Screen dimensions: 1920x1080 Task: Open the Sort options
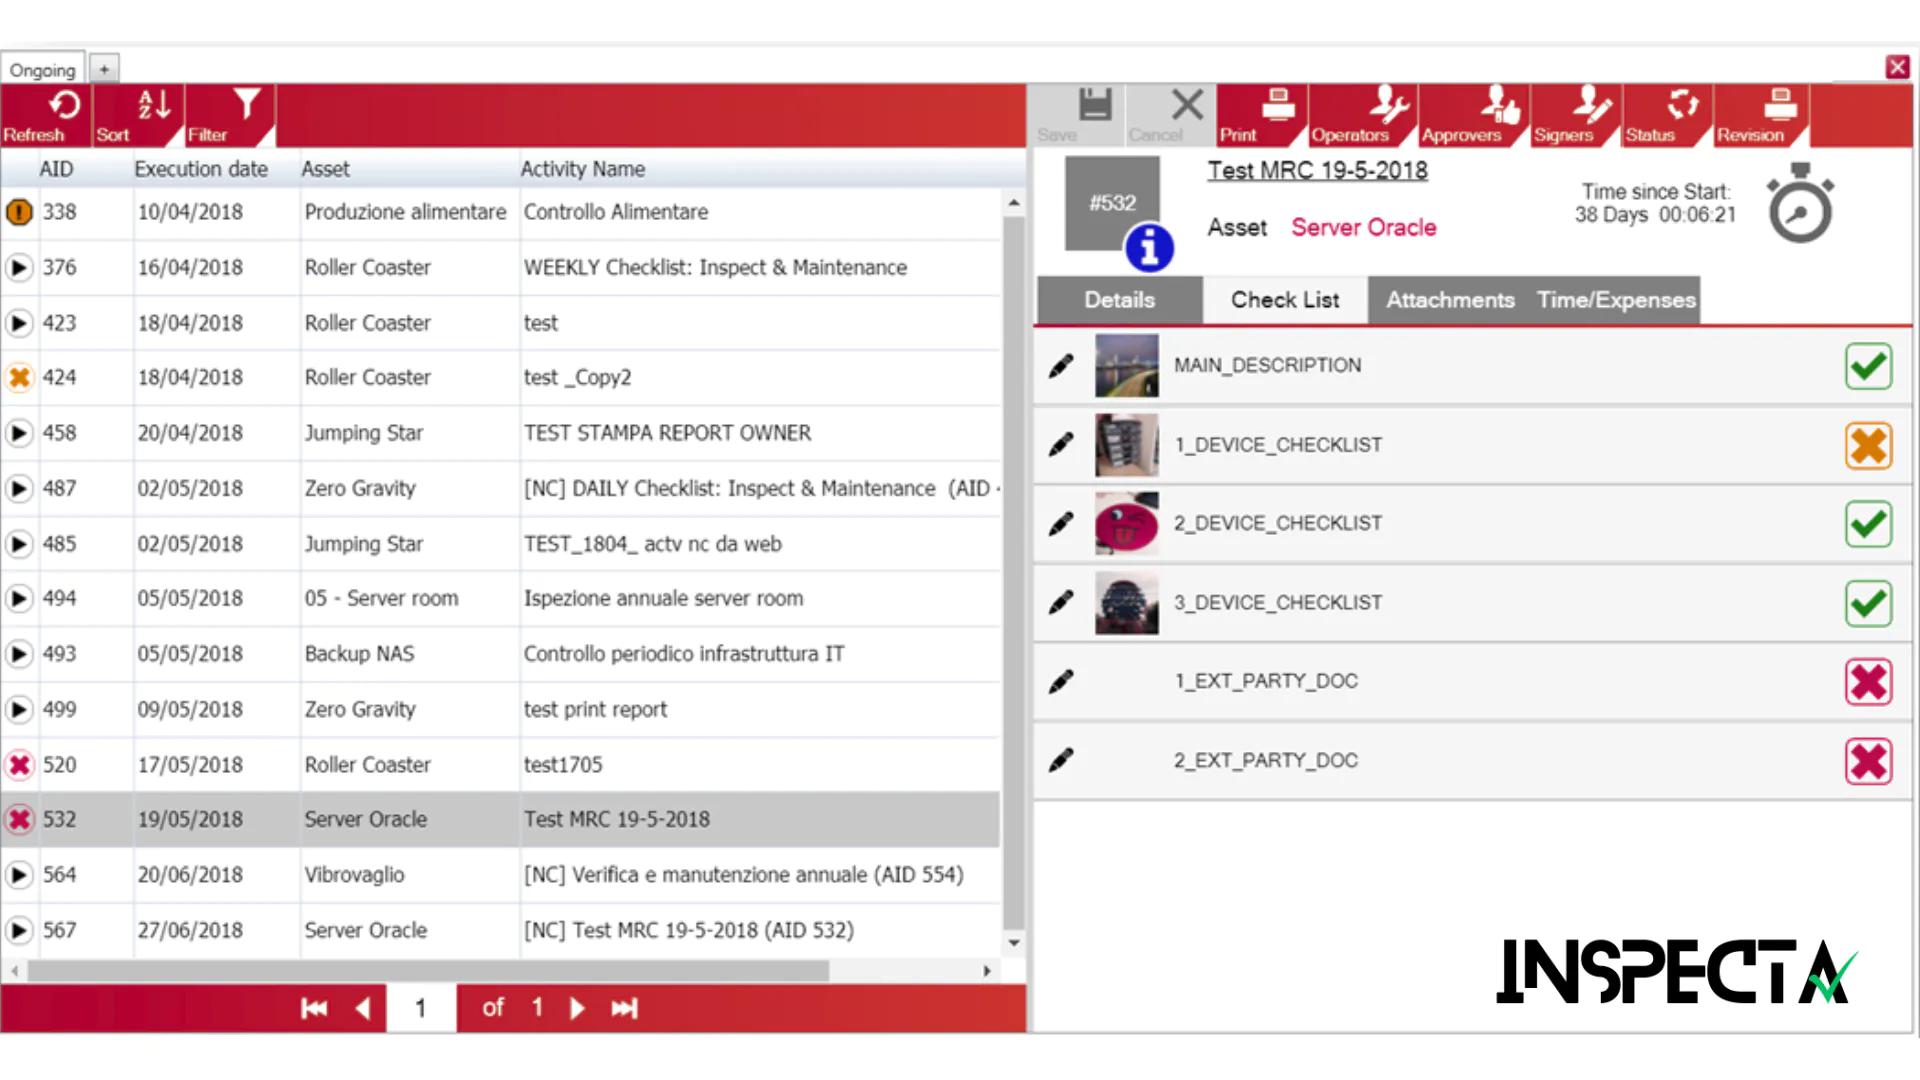click(x=154, y=107)
